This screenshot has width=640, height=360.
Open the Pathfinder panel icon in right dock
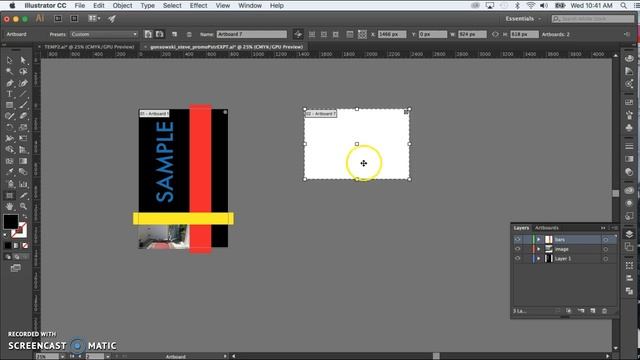pos(629,291)
